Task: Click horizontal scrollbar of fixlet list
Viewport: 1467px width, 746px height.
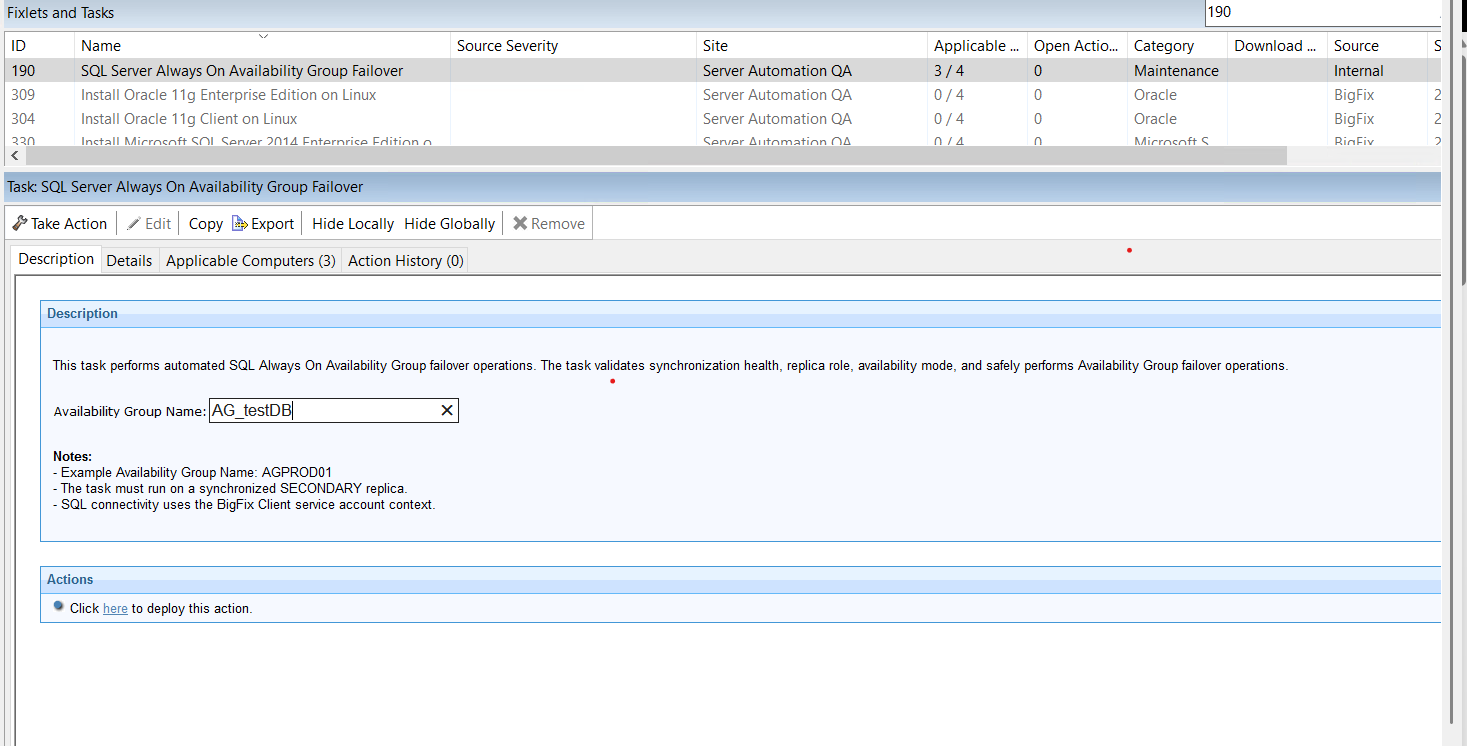Action: click(x=656, y=157)
